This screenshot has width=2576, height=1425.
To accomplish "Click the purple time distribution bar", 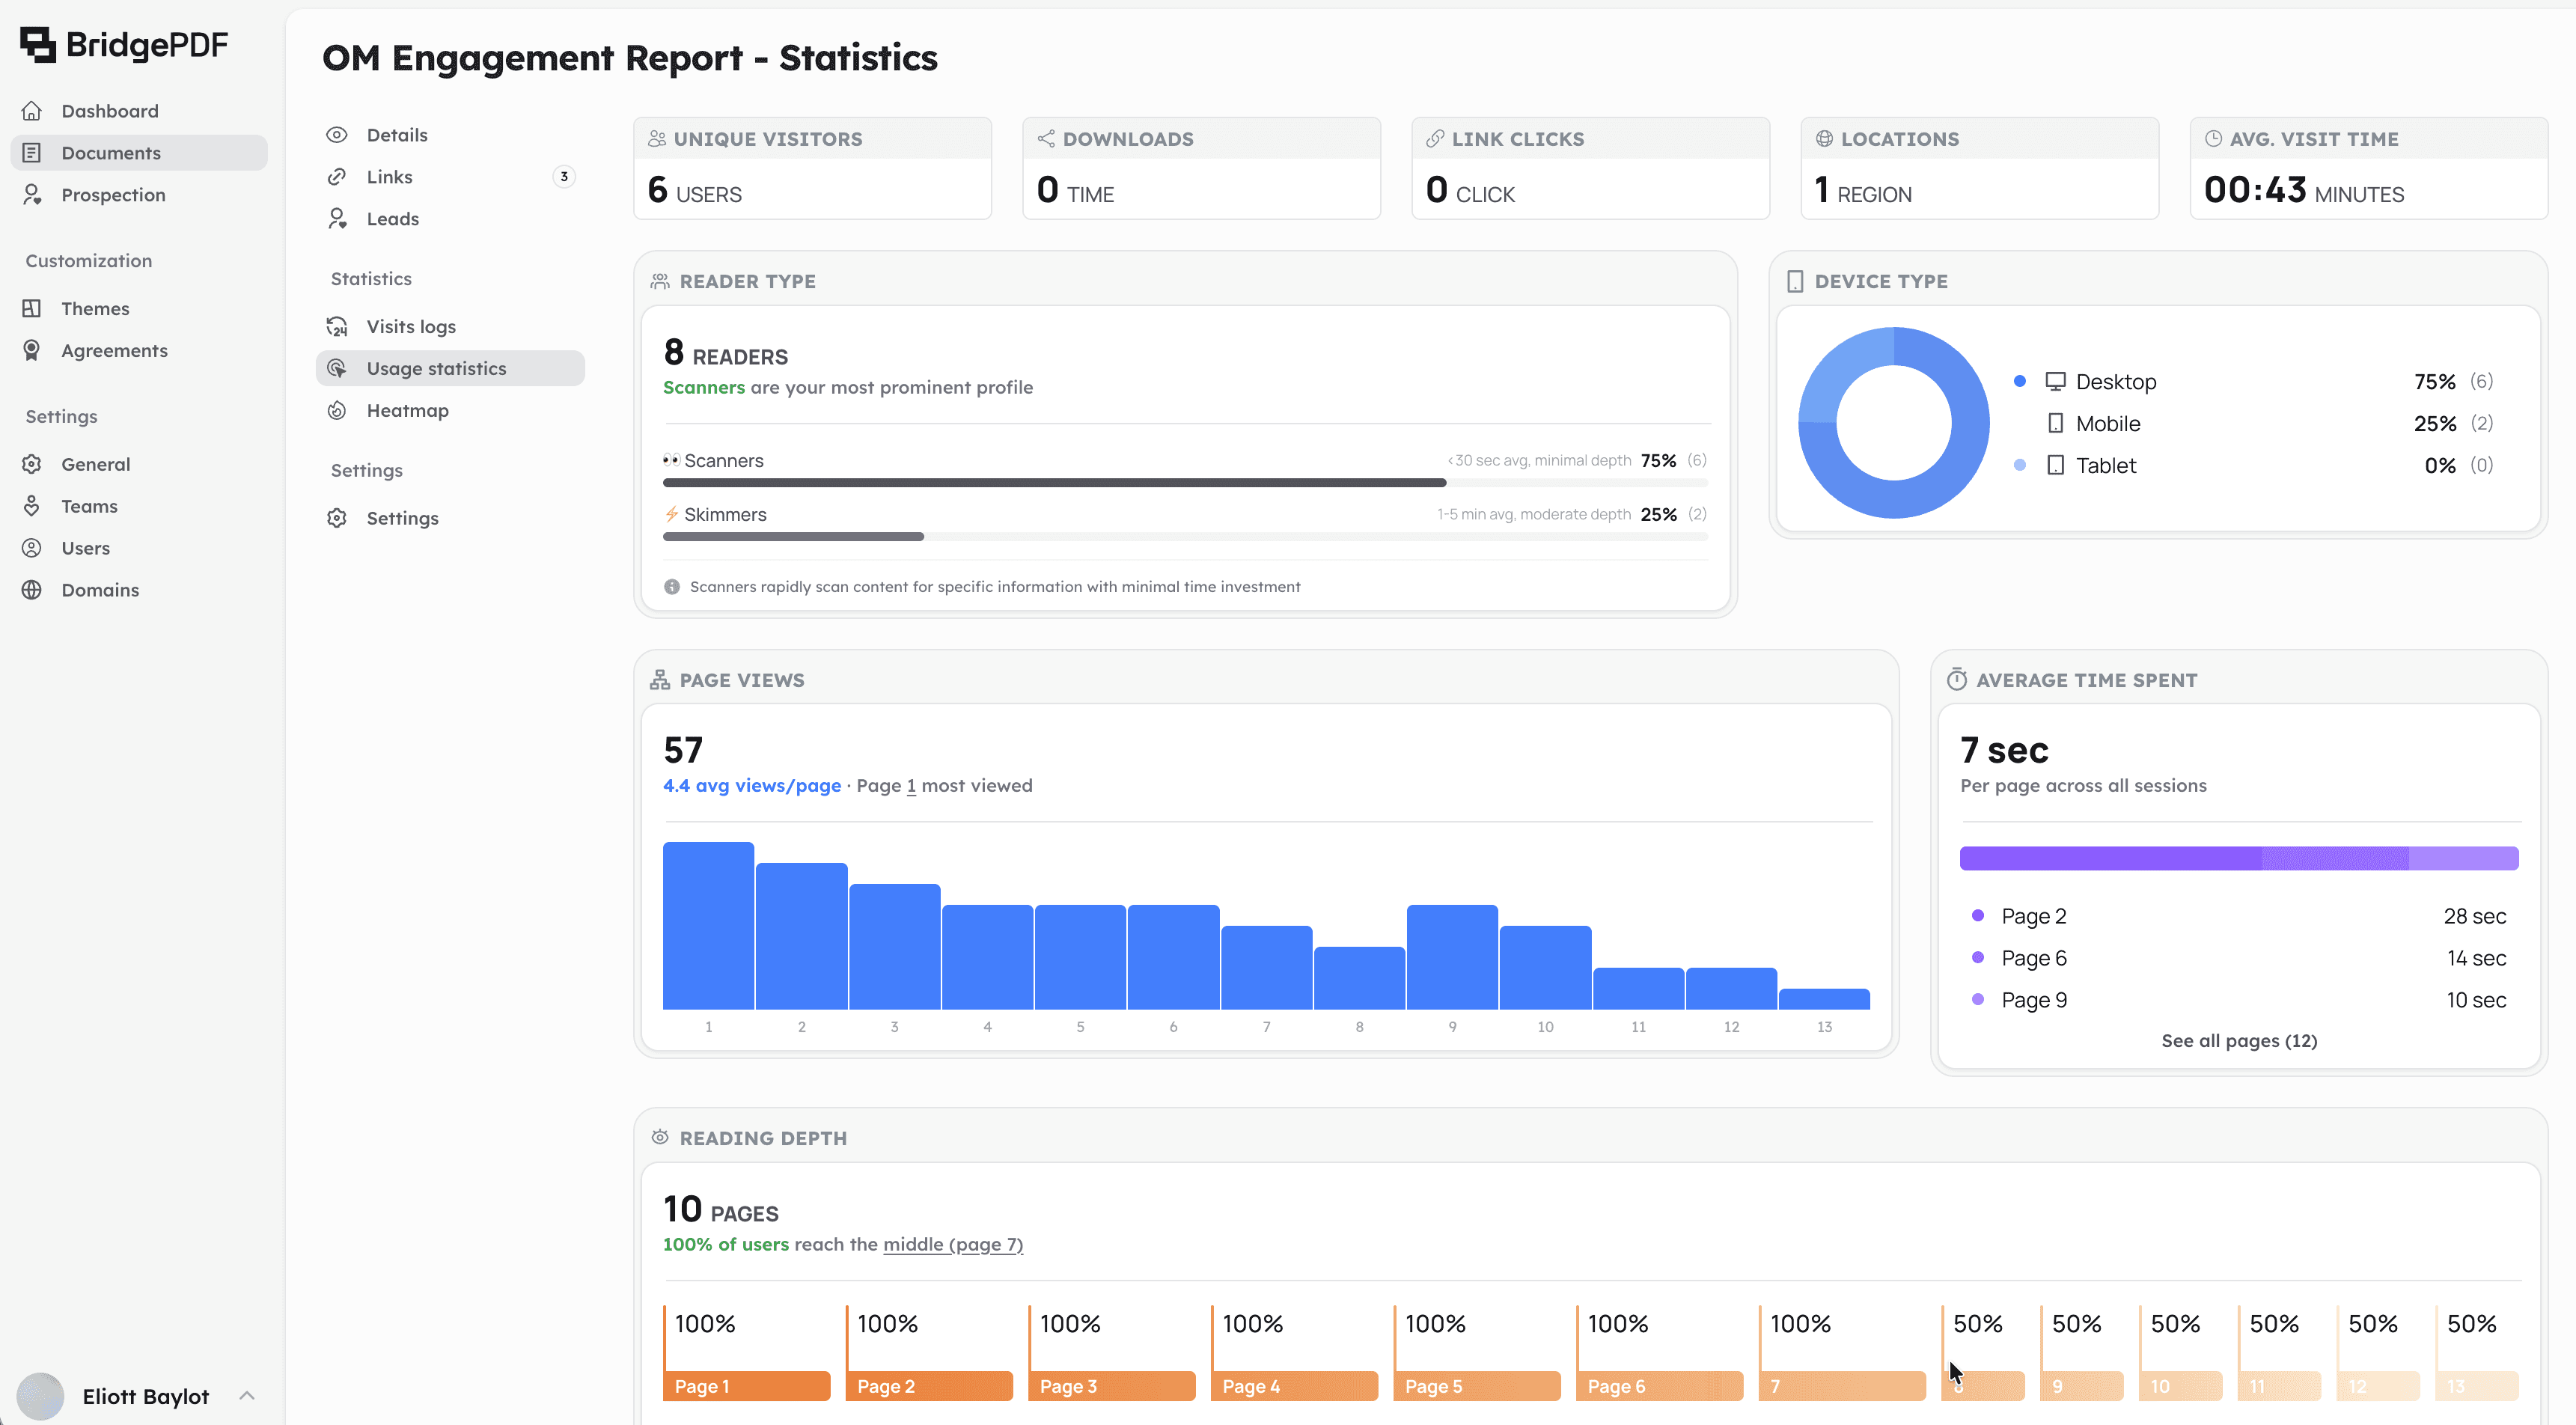I will [x=2239, y=857].
